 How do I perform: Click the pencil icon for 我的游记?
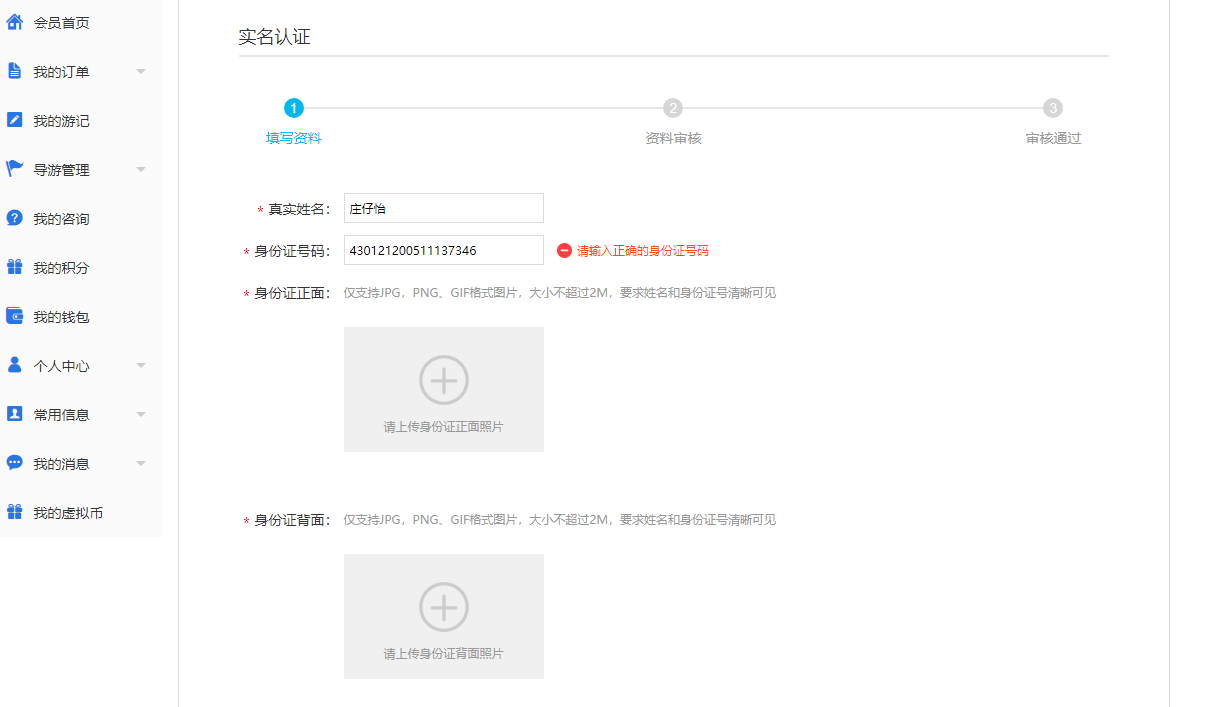pyautogui.click(x=15, y=120)
